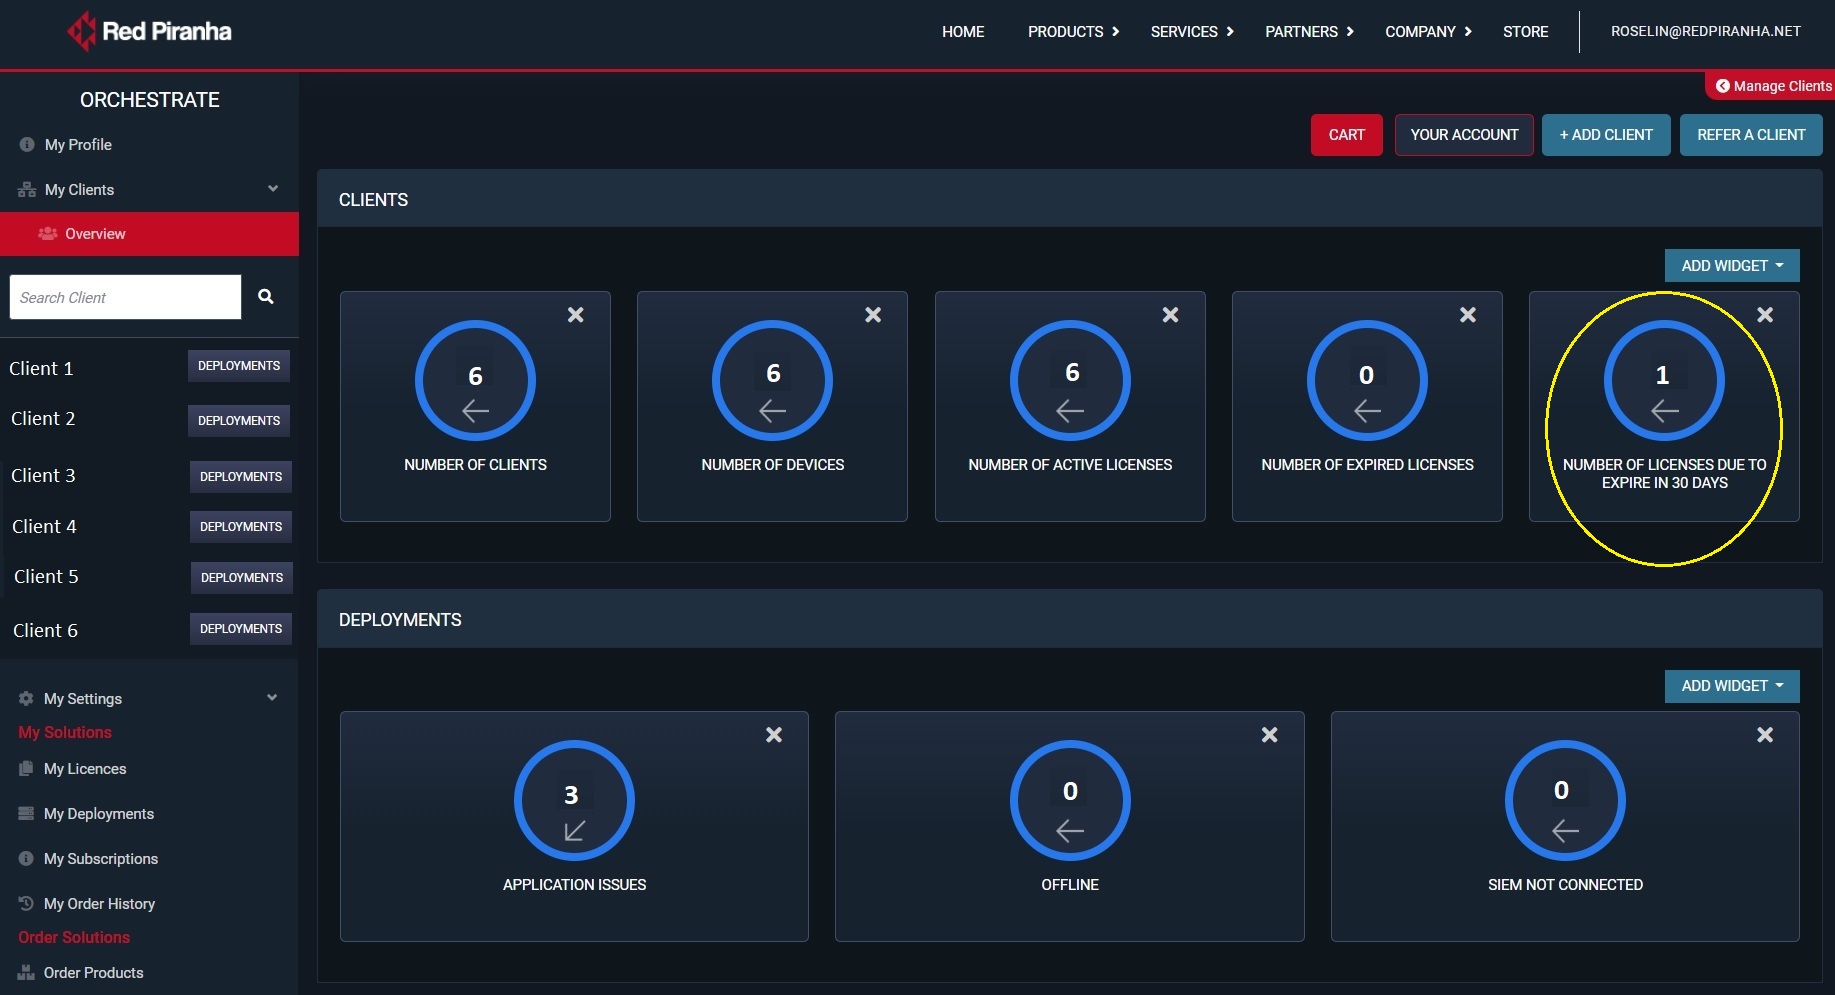Expand the Services menu
Image resolution: width=1835 pixels, height=995 pixels.
coord(1192,32)
